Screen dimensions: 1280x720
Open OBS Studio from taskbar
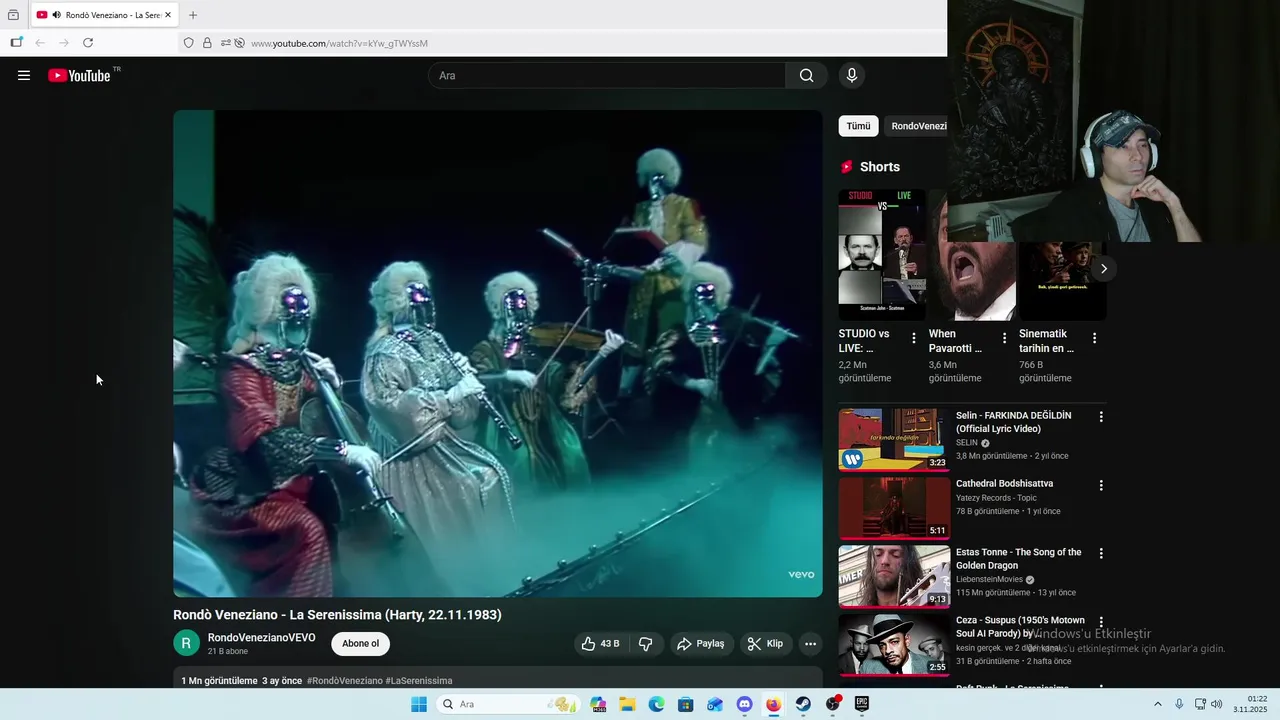point(832,704)
